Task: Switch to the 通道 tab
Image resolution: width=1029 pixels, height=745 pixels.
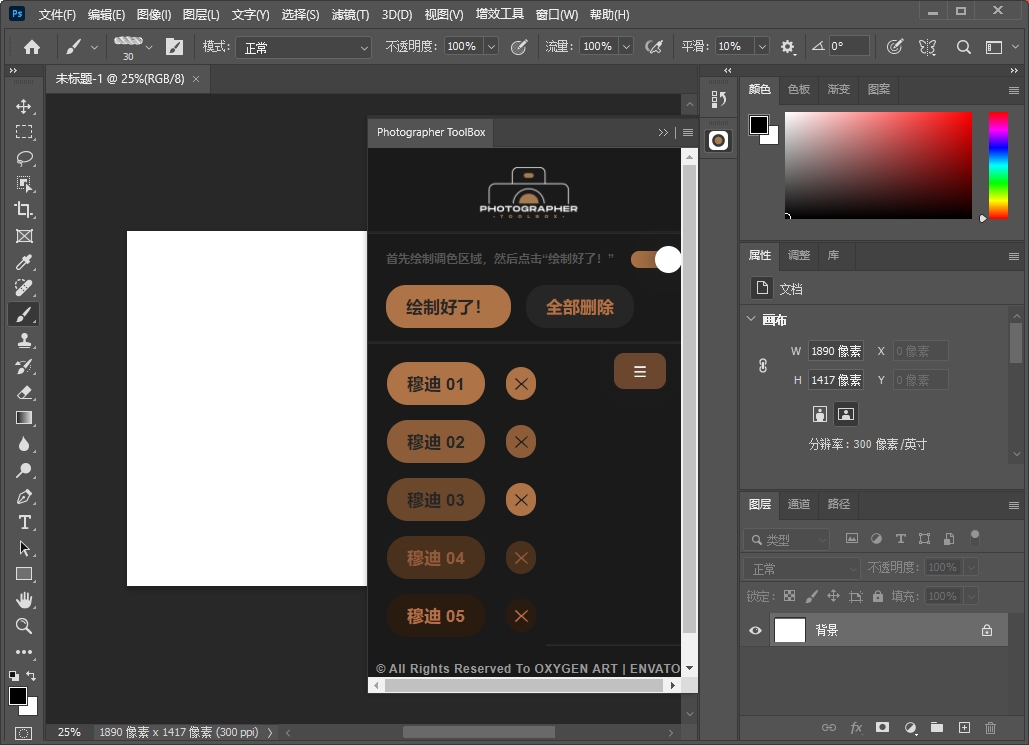Action: click(799, 504)
